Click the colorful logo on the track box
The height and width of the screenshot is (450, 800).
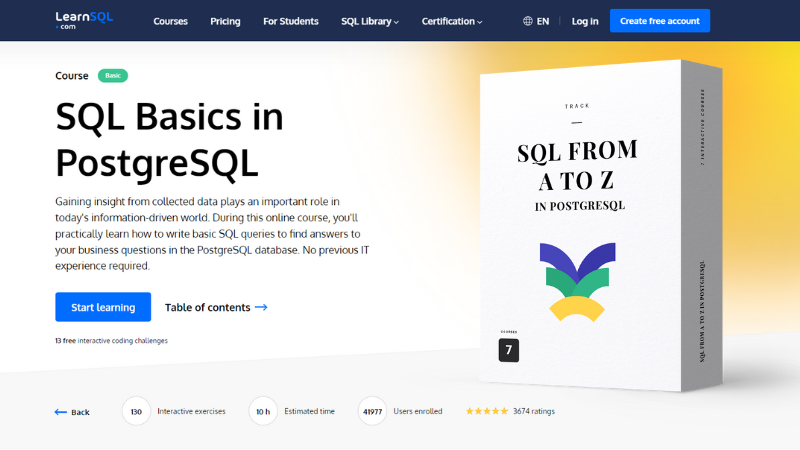click(x=578, y=282)
